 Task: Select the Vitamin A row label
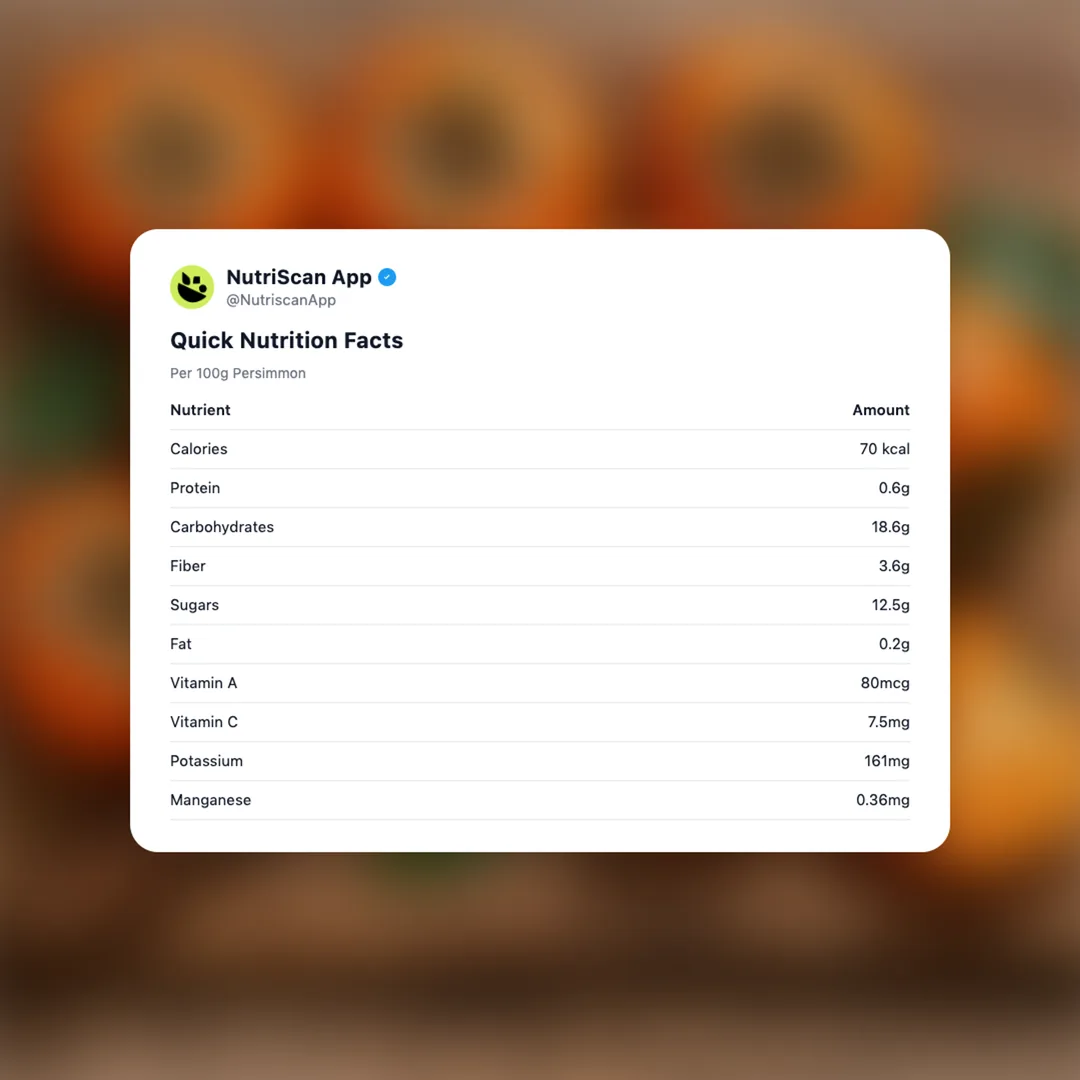(204, 683)
